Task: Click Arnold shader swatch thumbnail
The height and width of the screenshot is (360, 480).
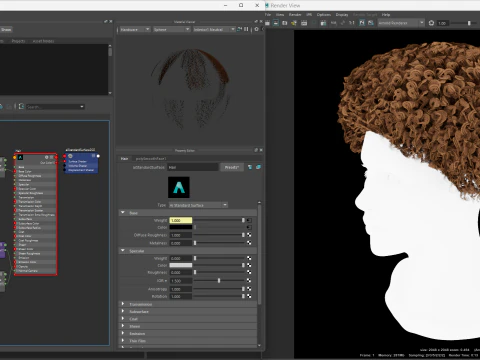Action: [x=179, y=187]
